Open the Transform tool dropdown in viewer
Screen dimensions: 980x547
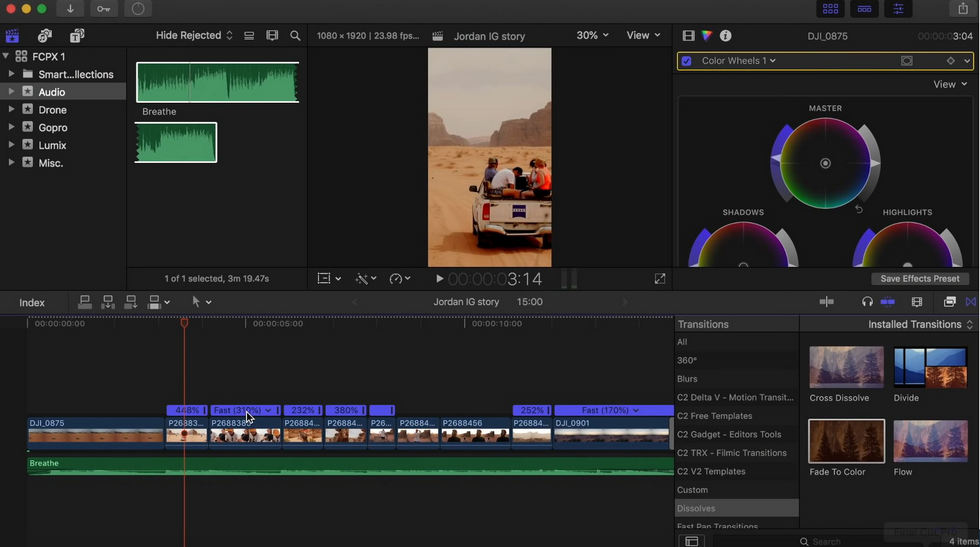tap(329, 279)
